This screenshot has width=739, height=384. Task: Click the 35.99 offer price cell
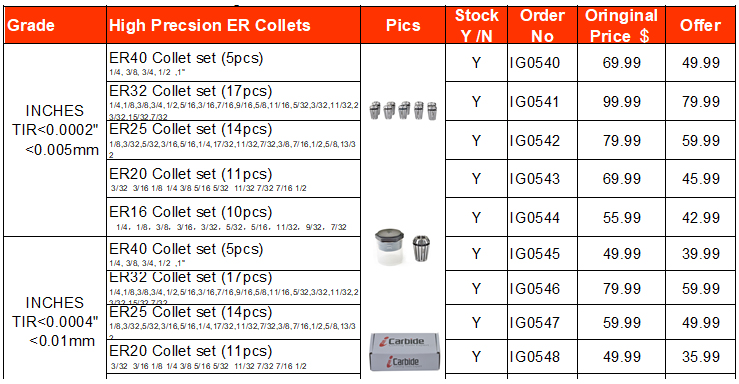pyautogui.click(x=700, y=357)
